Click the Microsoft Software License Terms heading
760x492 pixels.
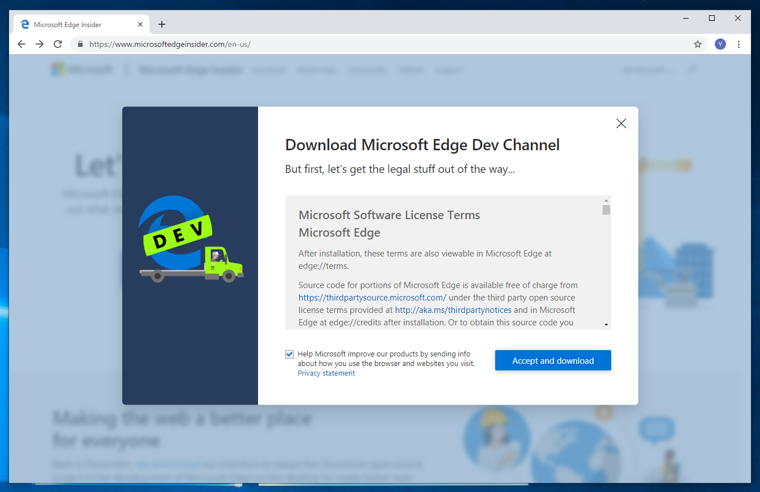389,215
